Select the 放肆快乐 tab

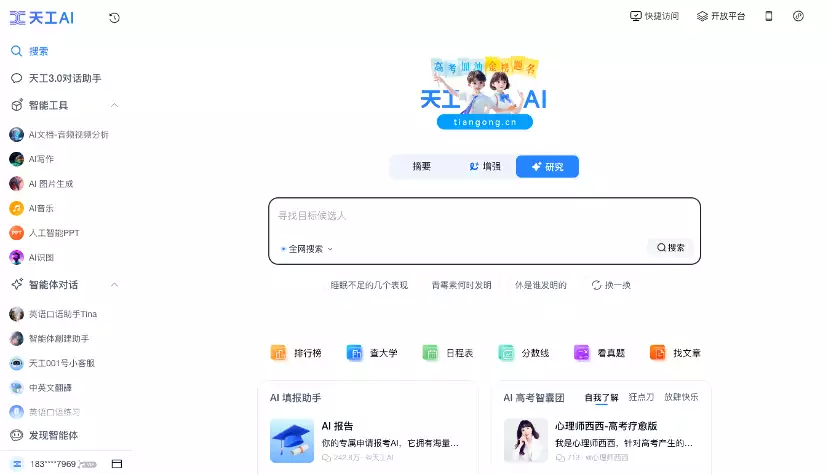click(681, 397)
